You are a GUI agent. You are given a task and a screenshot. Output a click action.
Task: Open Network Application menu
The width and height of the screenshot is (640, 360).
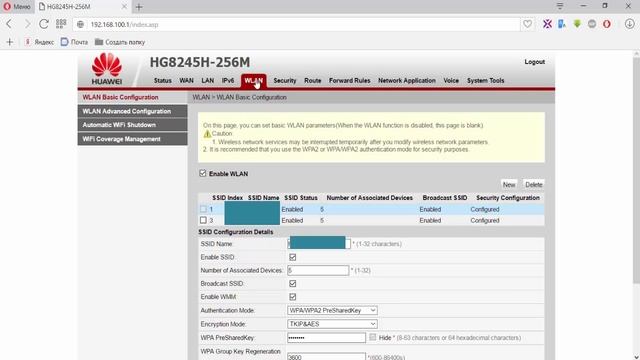tap(407, 81)
